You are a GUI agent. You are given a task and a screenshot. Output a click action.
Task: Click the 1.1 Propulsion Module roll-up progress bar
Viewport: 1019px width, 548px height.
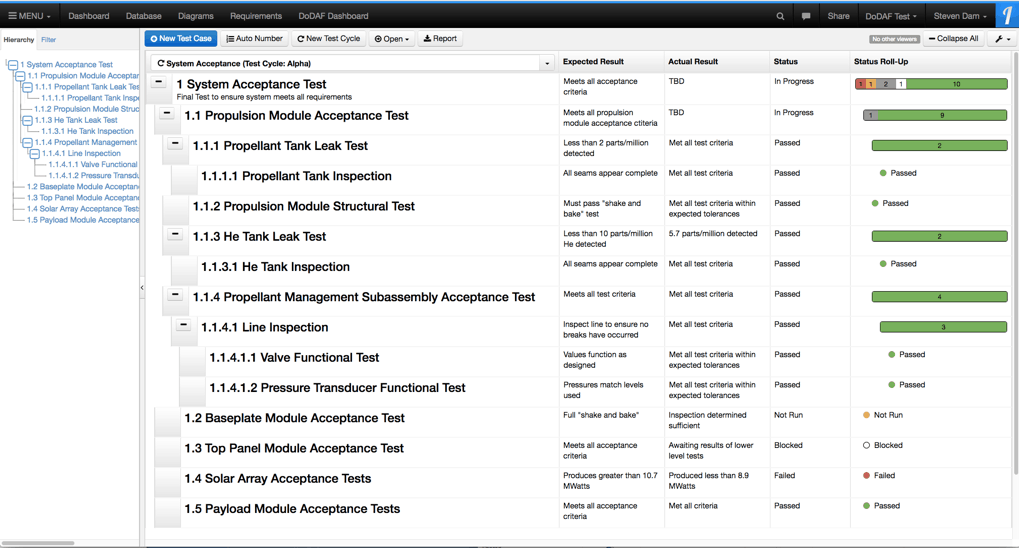coord(935,115)
